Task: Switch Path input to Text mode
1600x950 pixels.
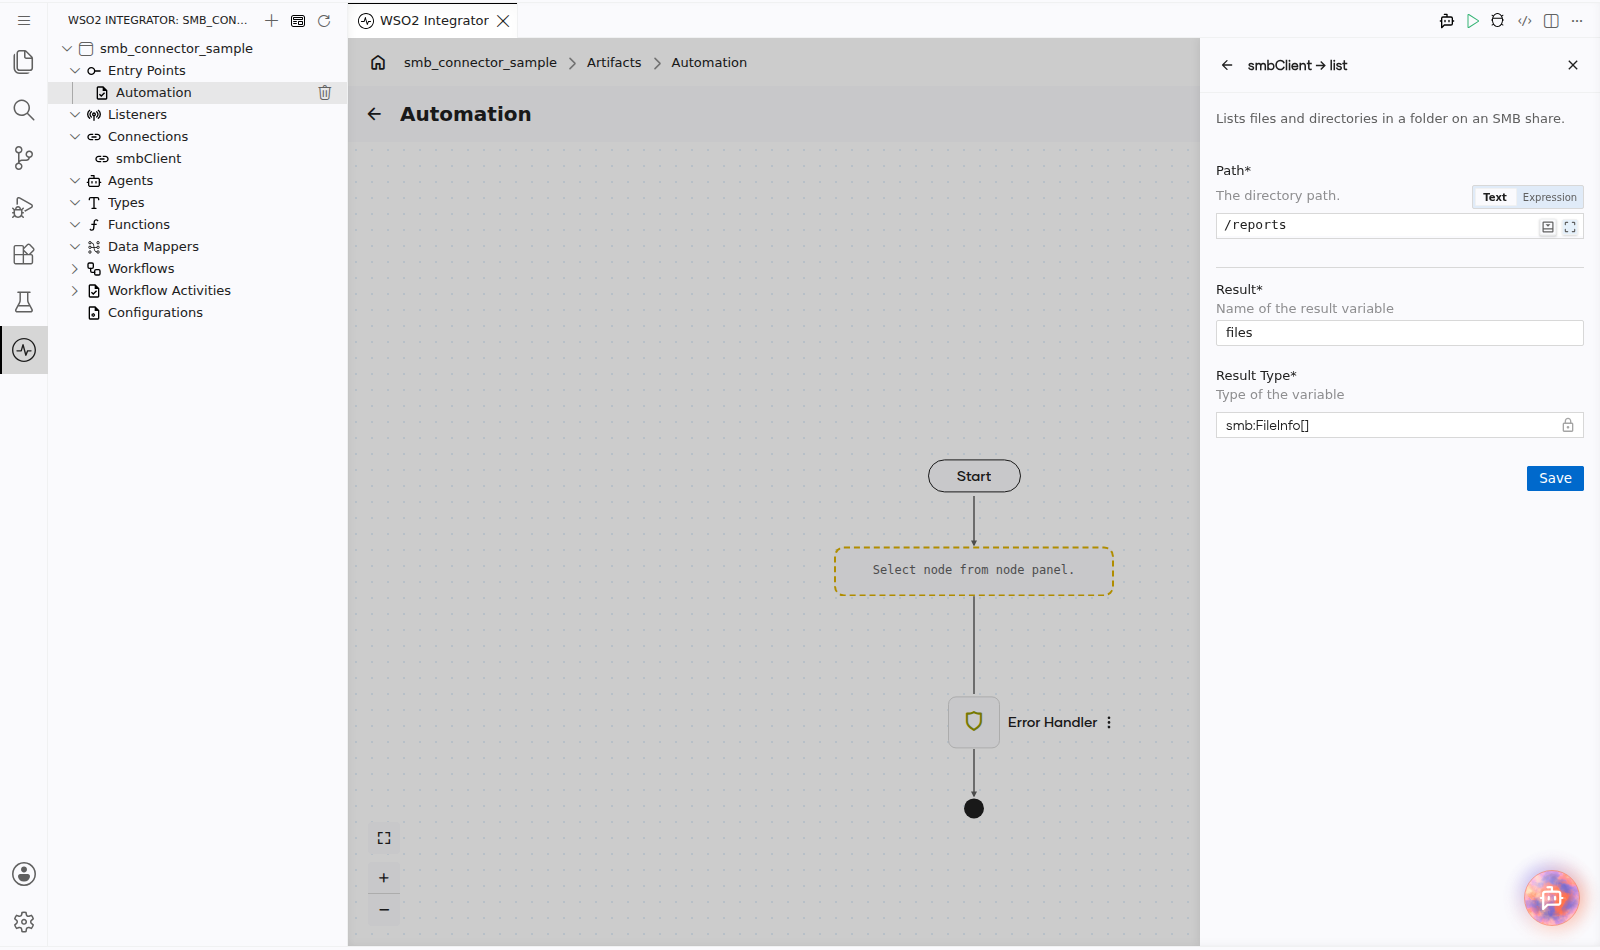Action: pos(1495,197)
